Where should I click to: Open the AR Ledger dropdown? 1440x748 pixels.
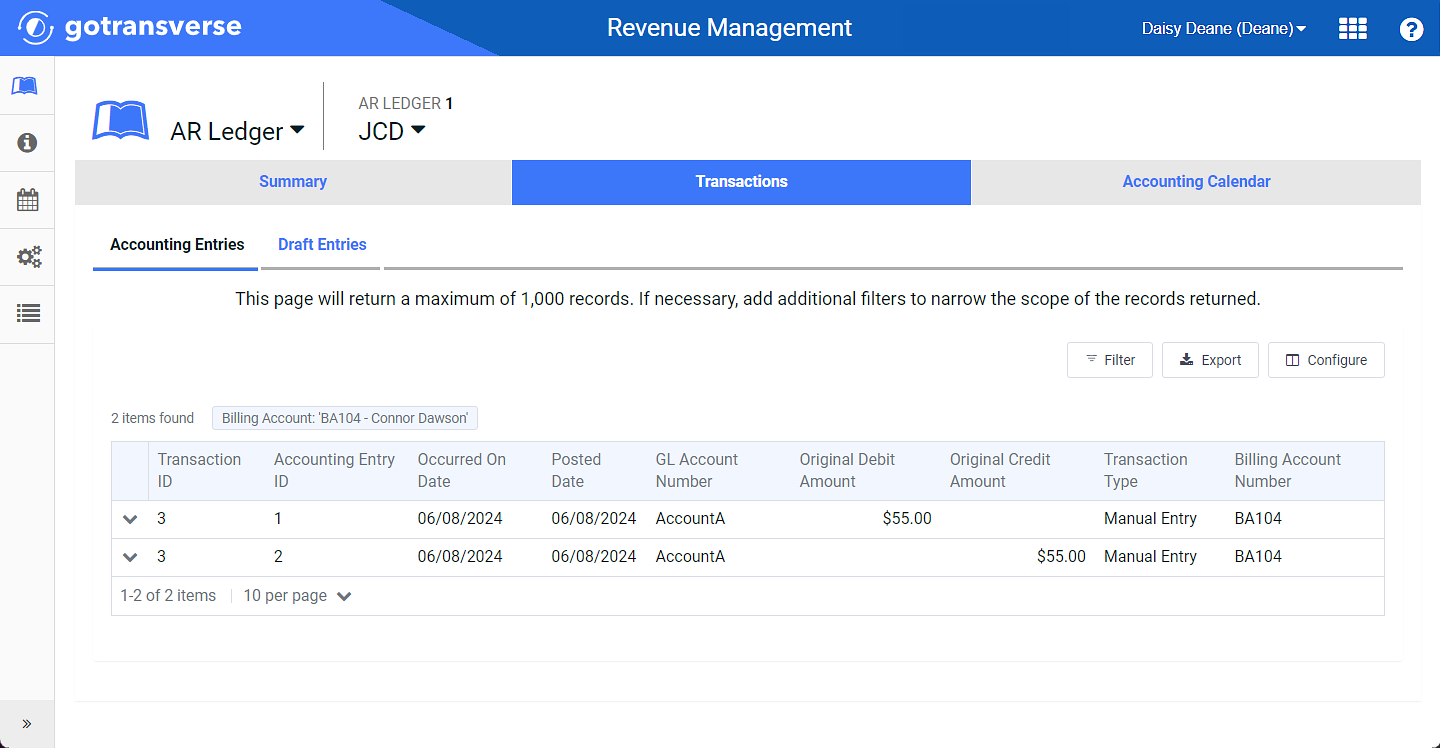coord(237,131)
